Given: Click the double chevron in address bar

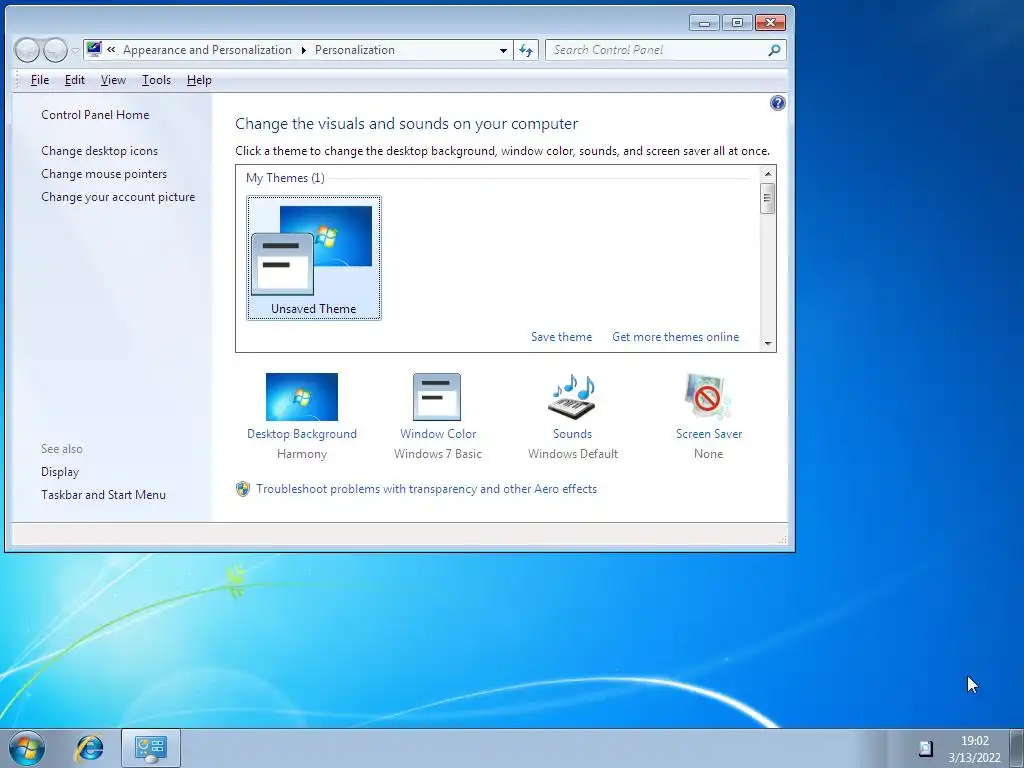Looking at the screenshot, I should point(111,50).
